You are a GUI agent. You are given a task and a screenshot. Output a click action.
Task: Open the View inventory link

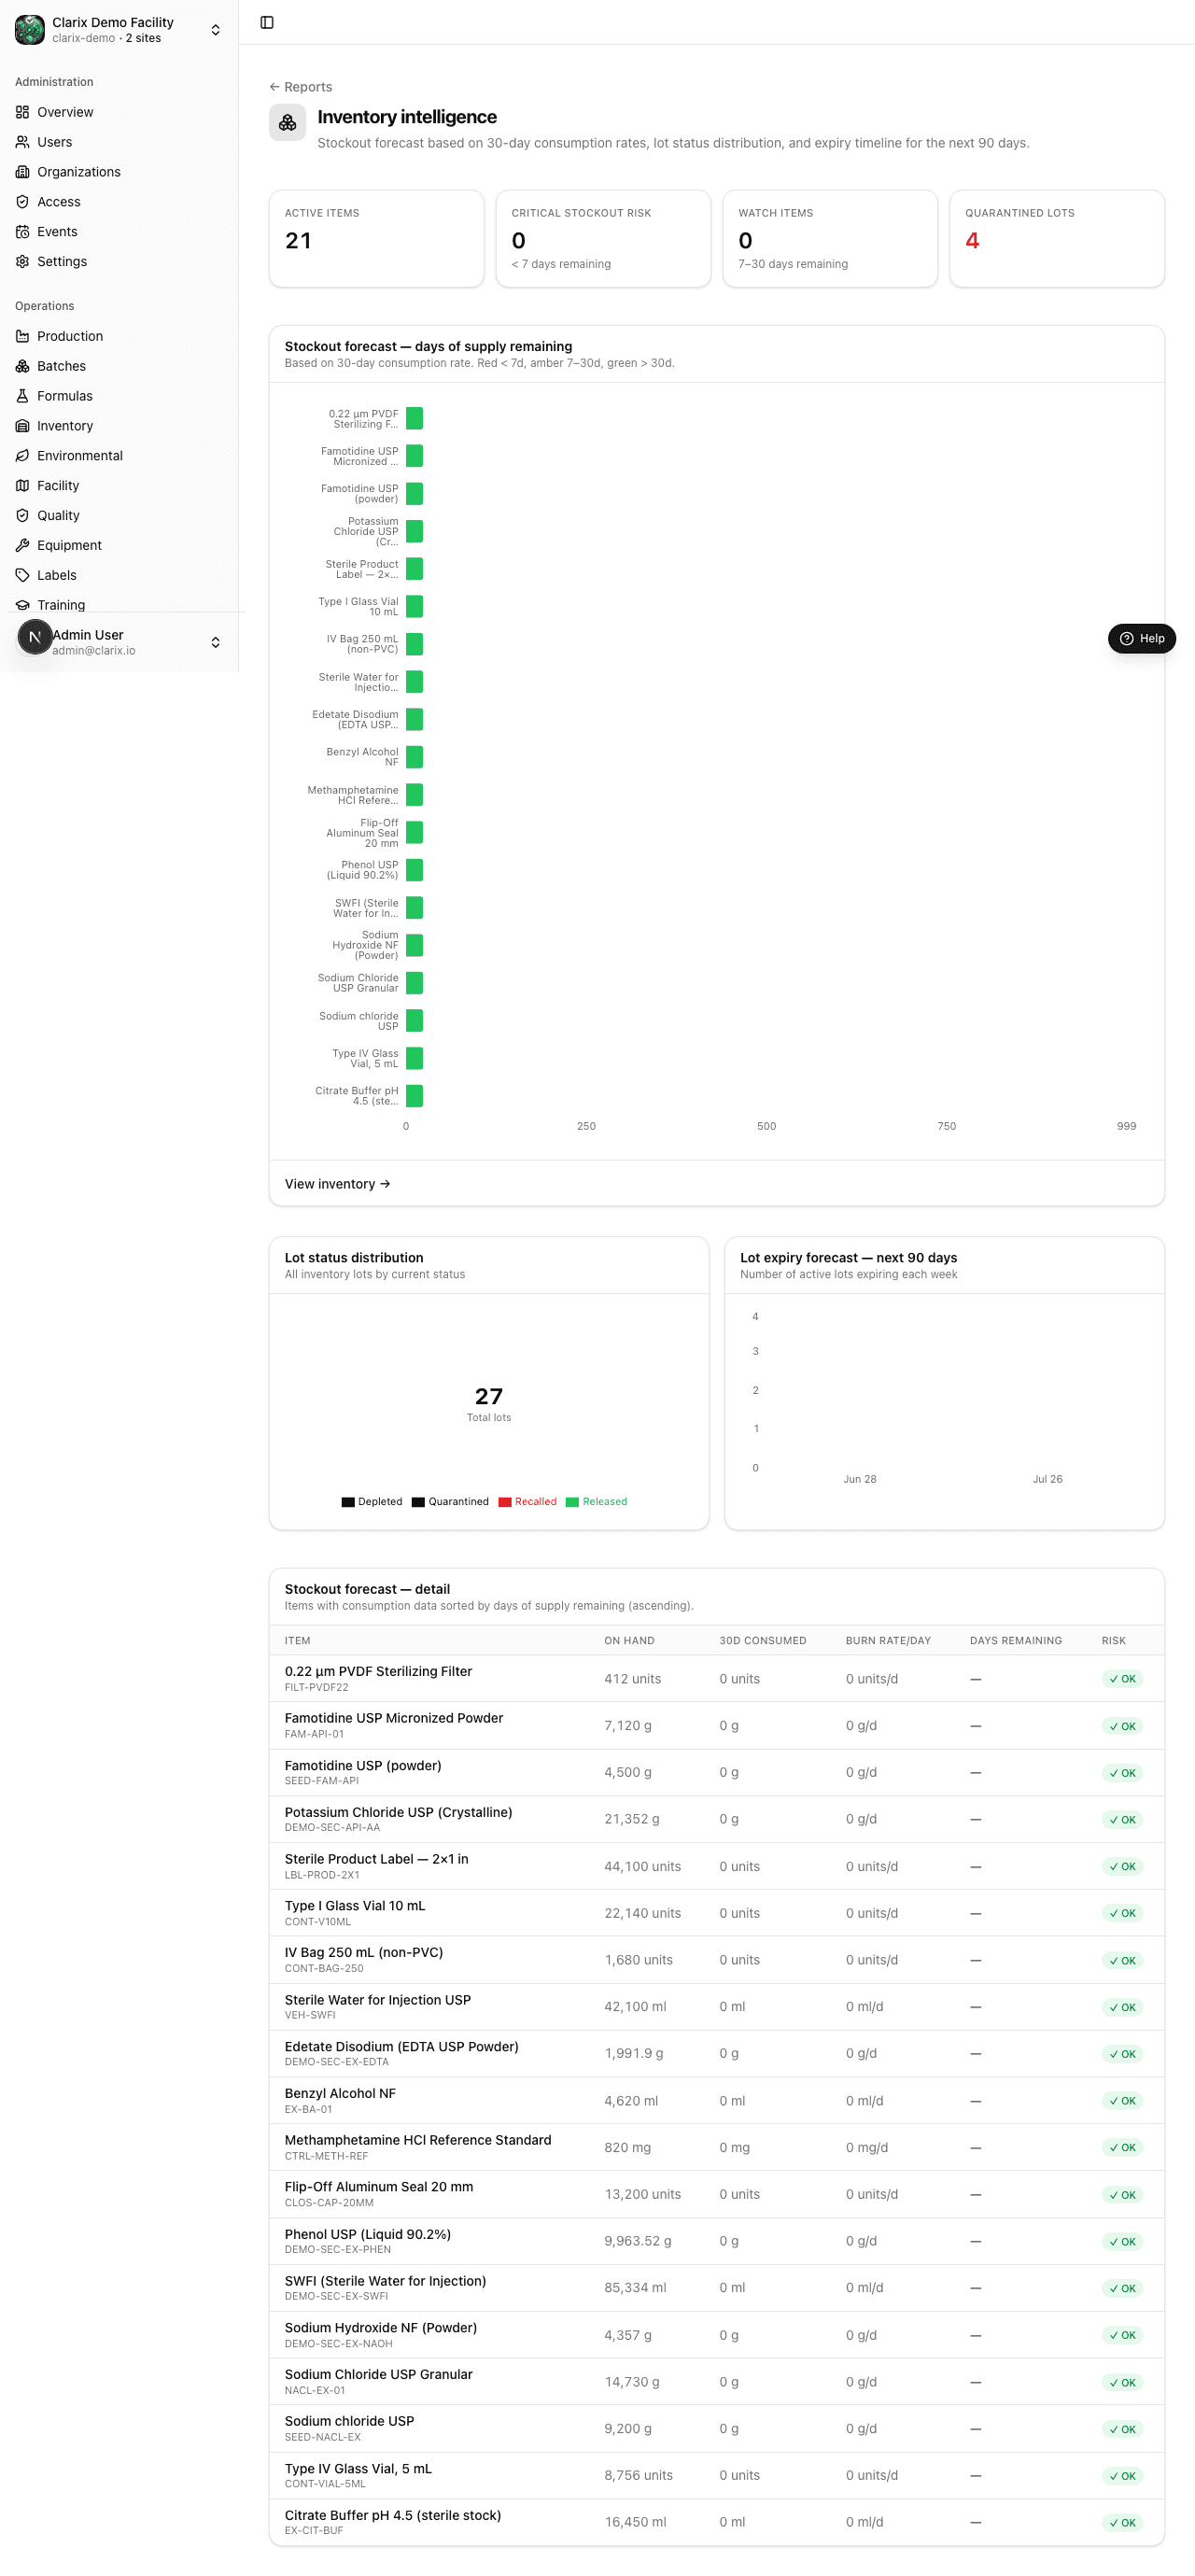[x=337, y=1184]
